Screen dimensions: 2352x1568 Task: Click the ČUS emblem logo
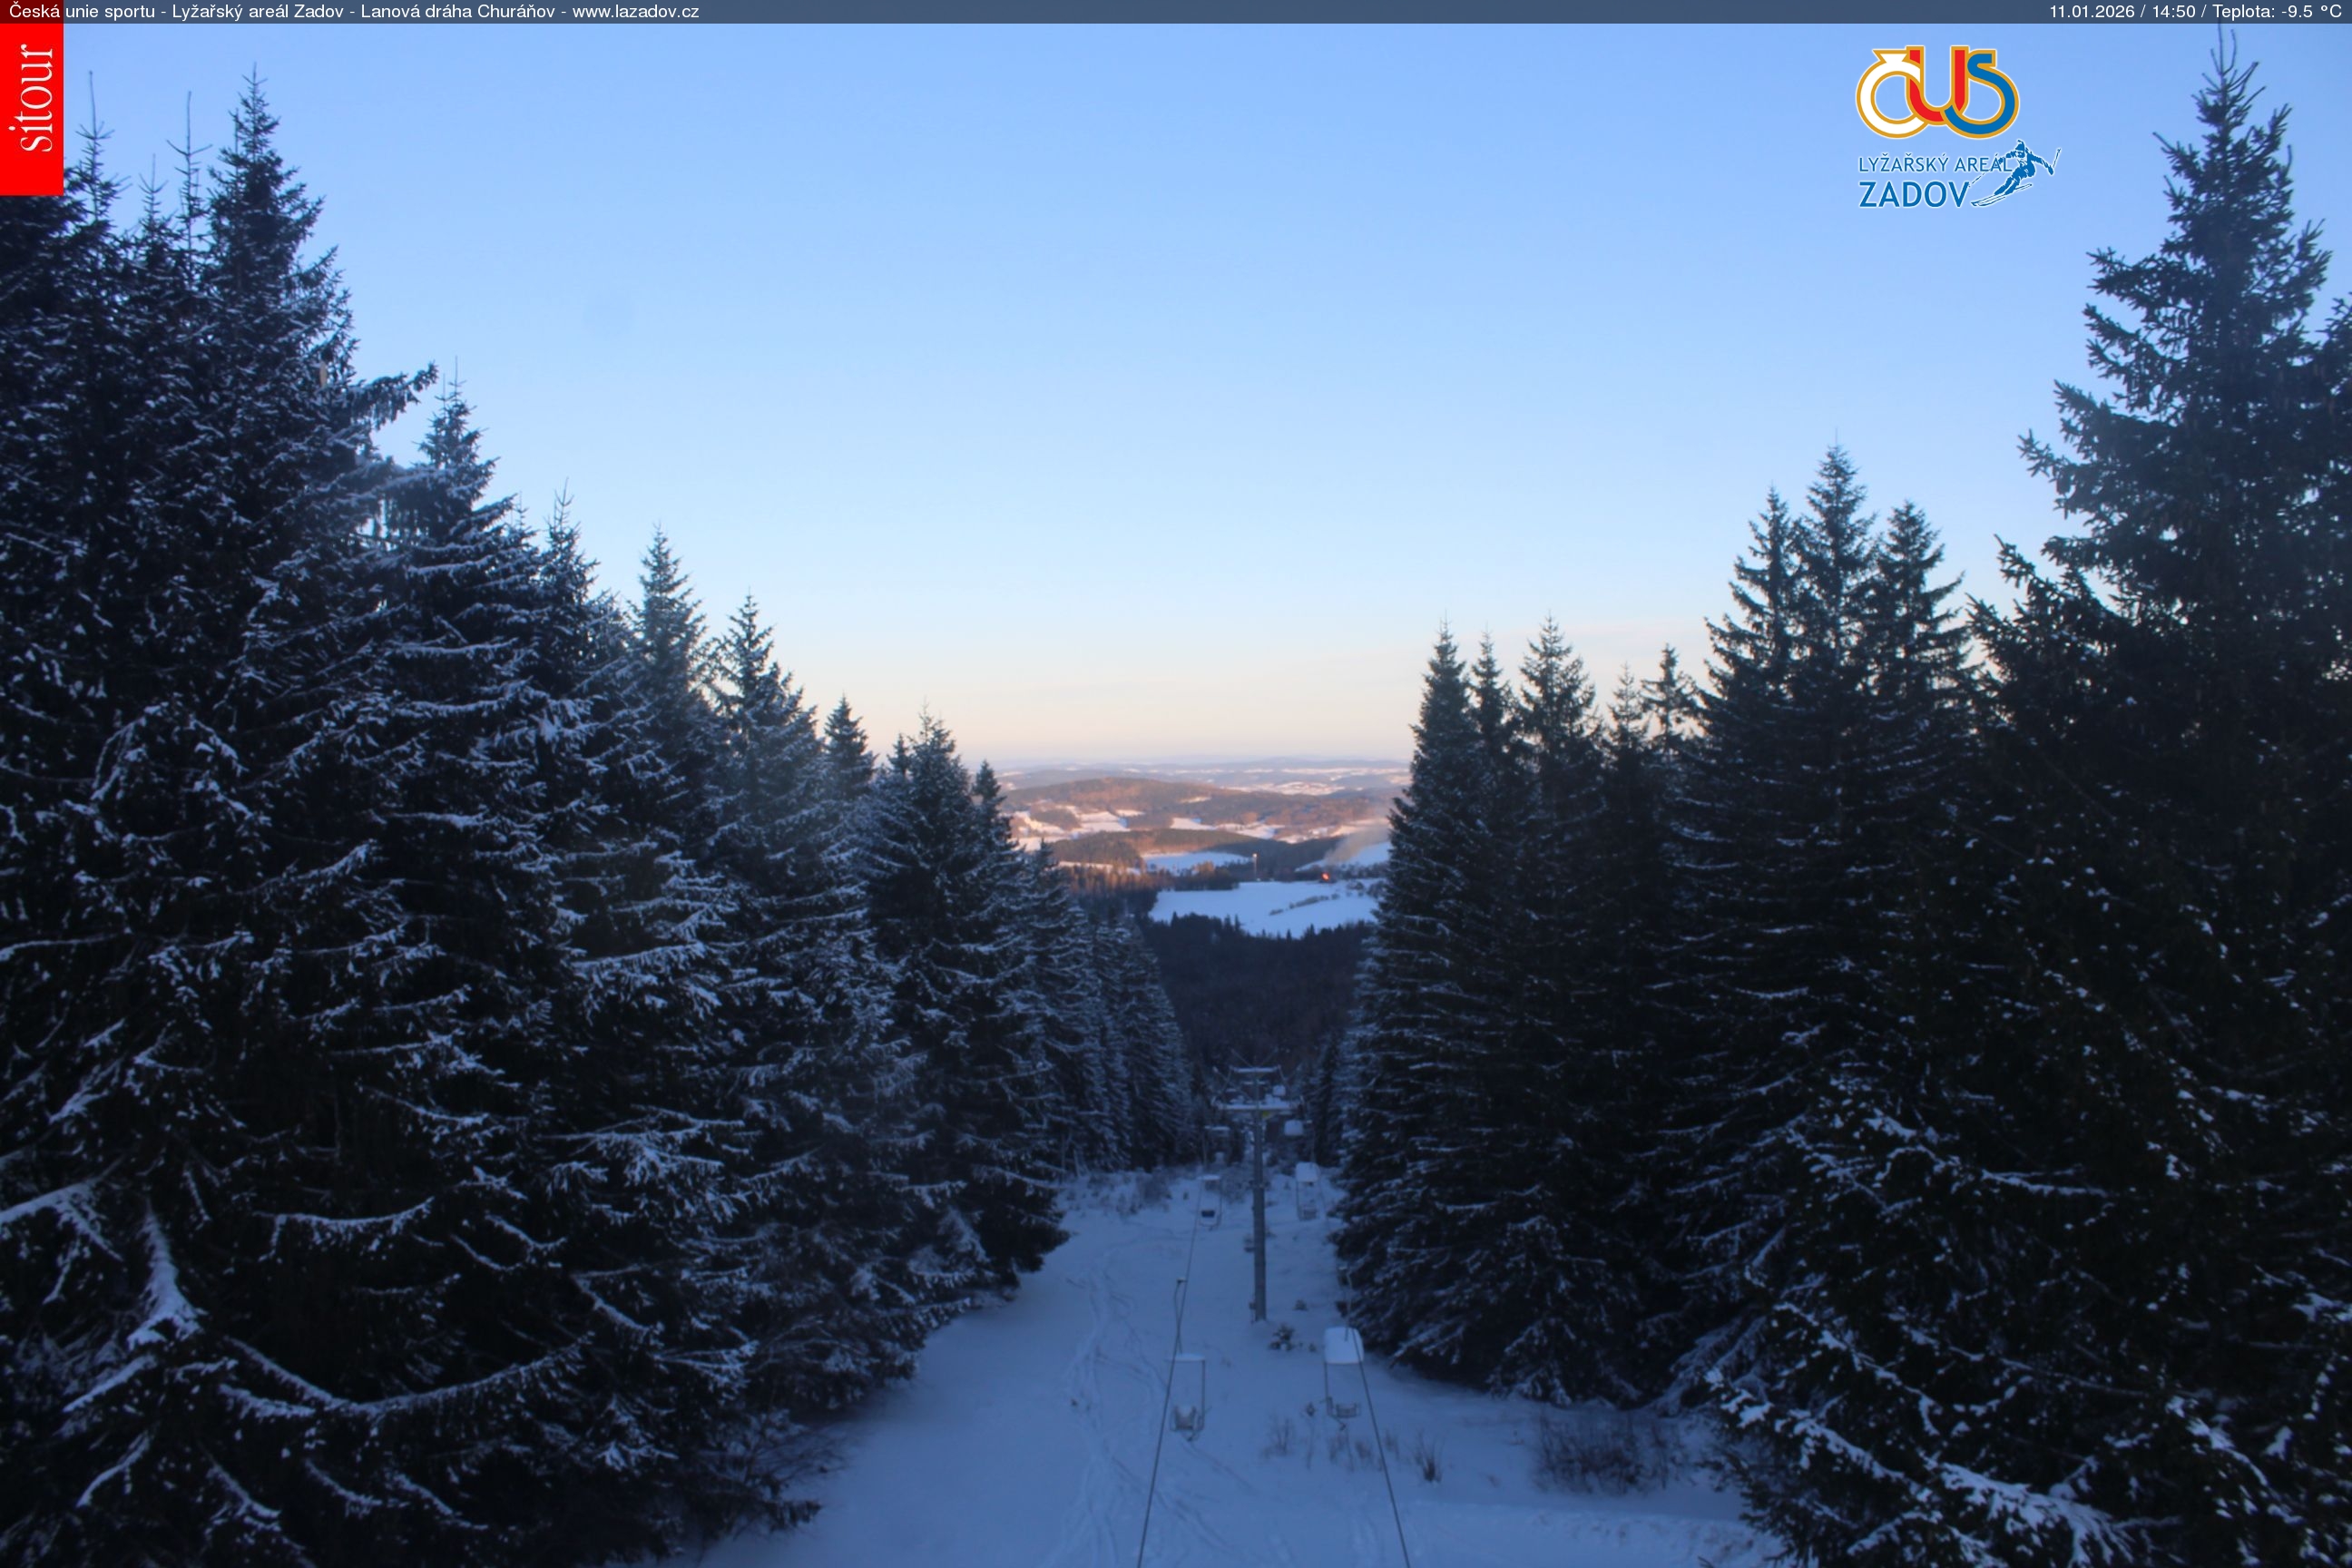pos(1937,93)
